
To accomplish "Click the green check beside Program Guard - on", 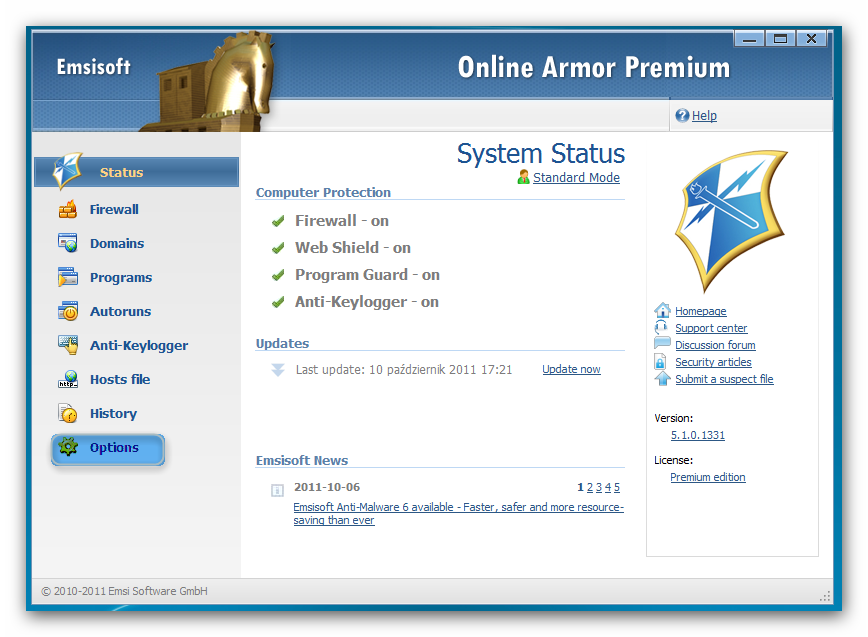I will [278, 275].
